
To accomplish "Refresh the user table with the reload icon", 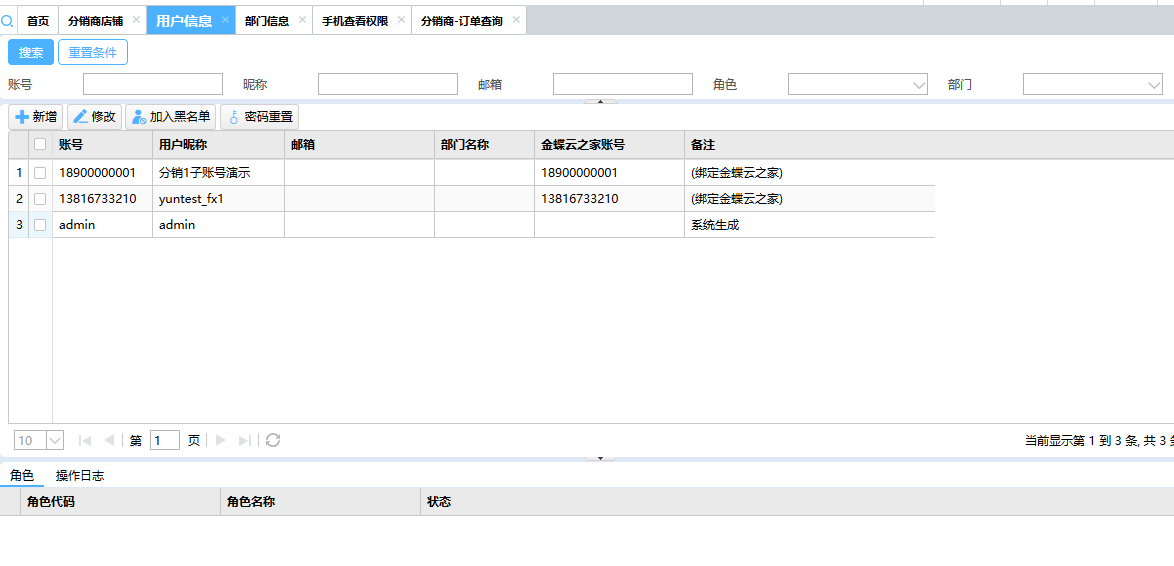I will coord(273,440).
